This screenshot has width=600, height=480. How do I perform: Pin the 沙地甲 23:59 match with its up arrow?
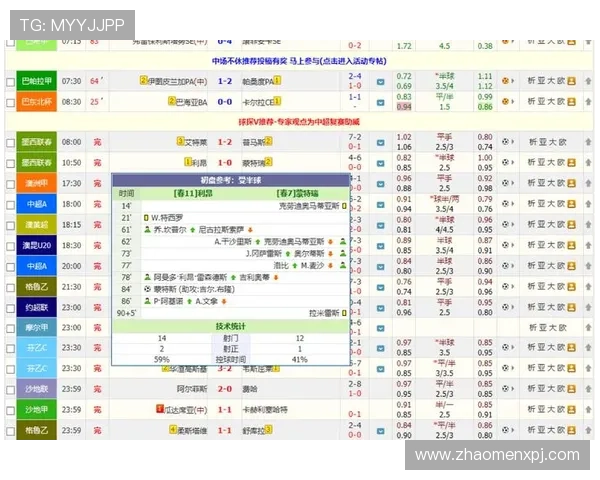(x=588, y=410)
